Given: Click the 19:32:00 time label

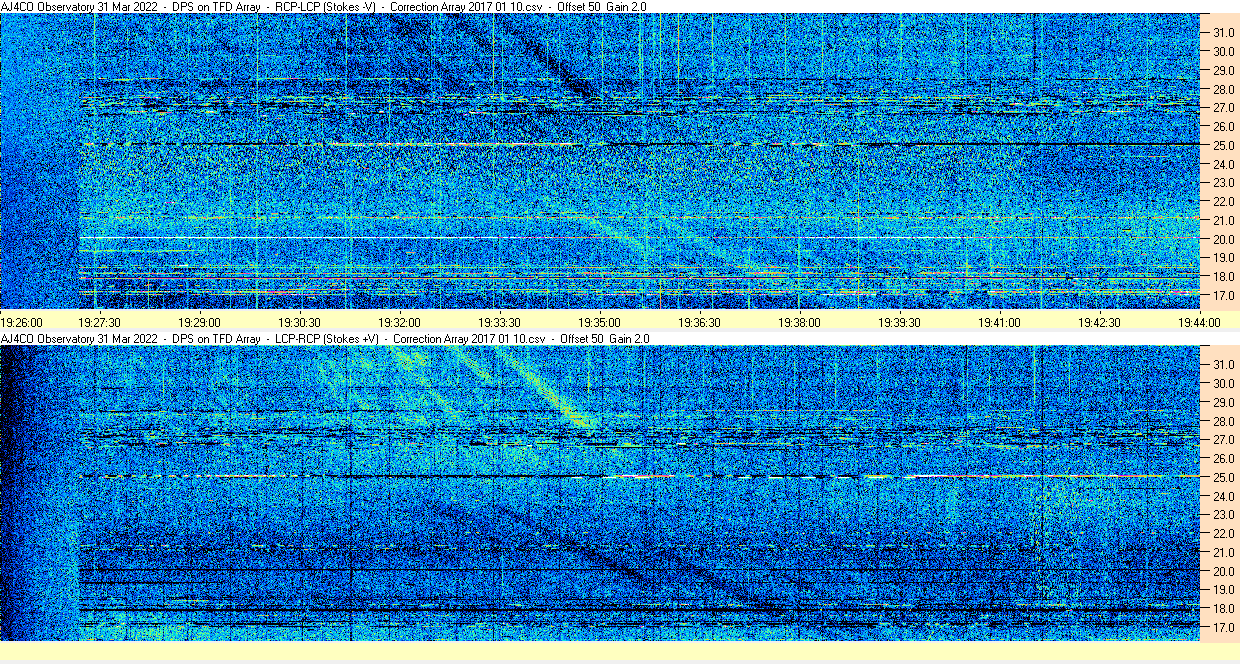Looking at the screenshot, I should pyautogui.click(x=399, y=323).
